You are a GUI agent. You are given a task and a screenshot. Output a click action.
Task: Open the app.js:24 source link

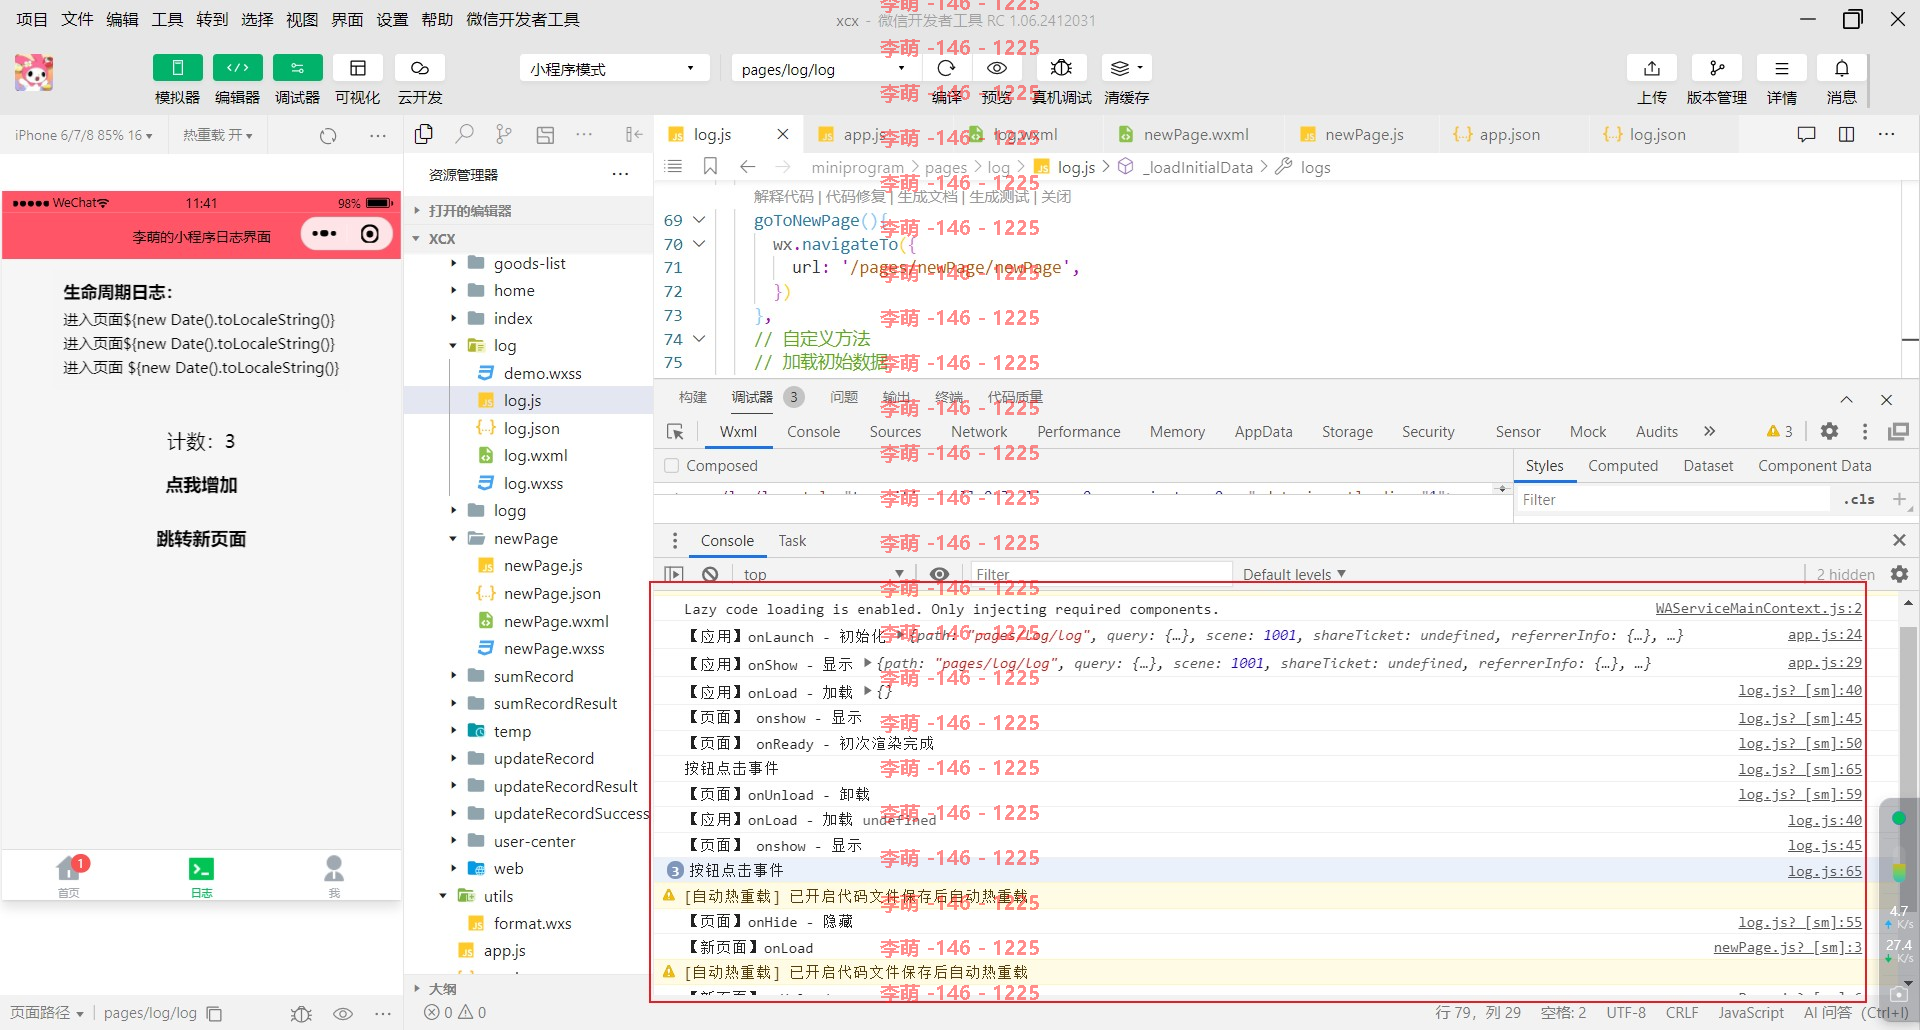coord(1825,635)
